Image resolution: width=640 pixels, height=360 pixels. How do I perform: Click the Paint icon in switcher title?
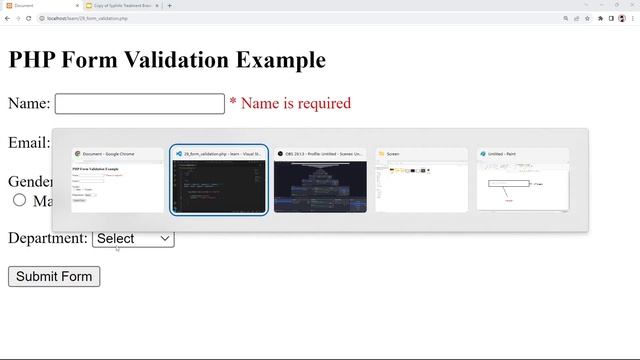tap(483, 154)
